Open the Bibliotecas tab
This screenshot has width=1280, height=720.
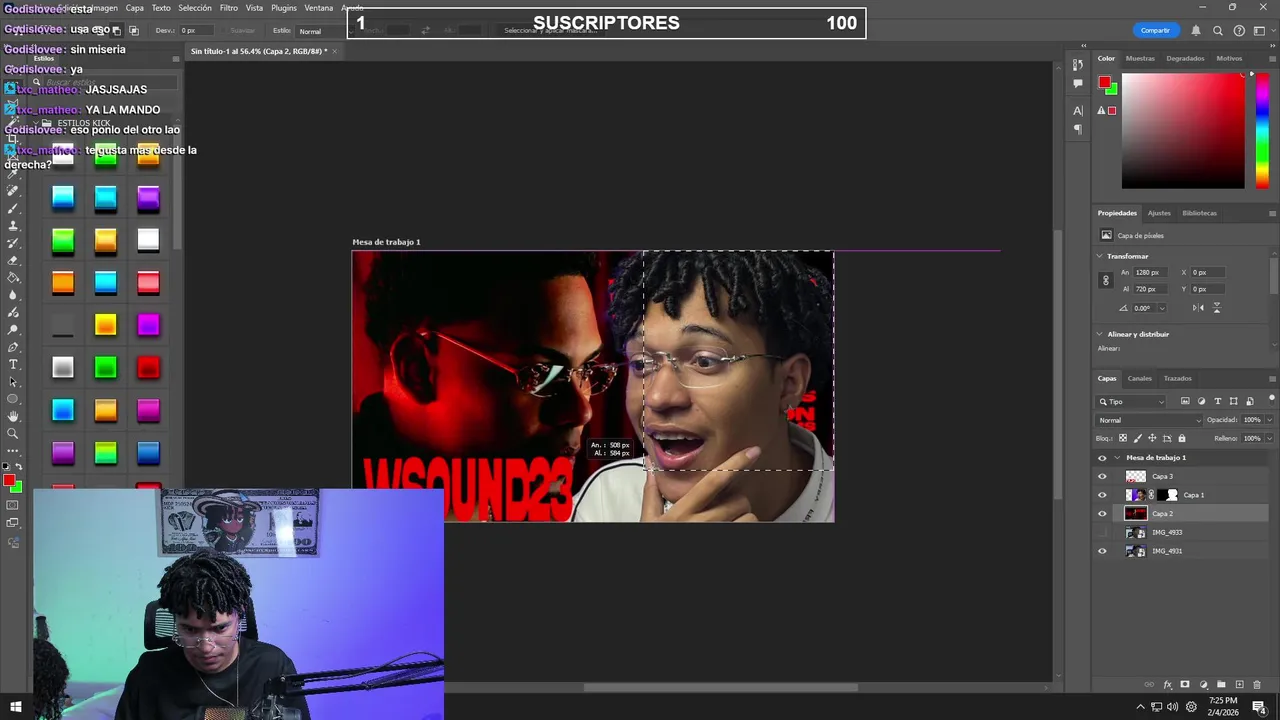[x=1199, y=213]
